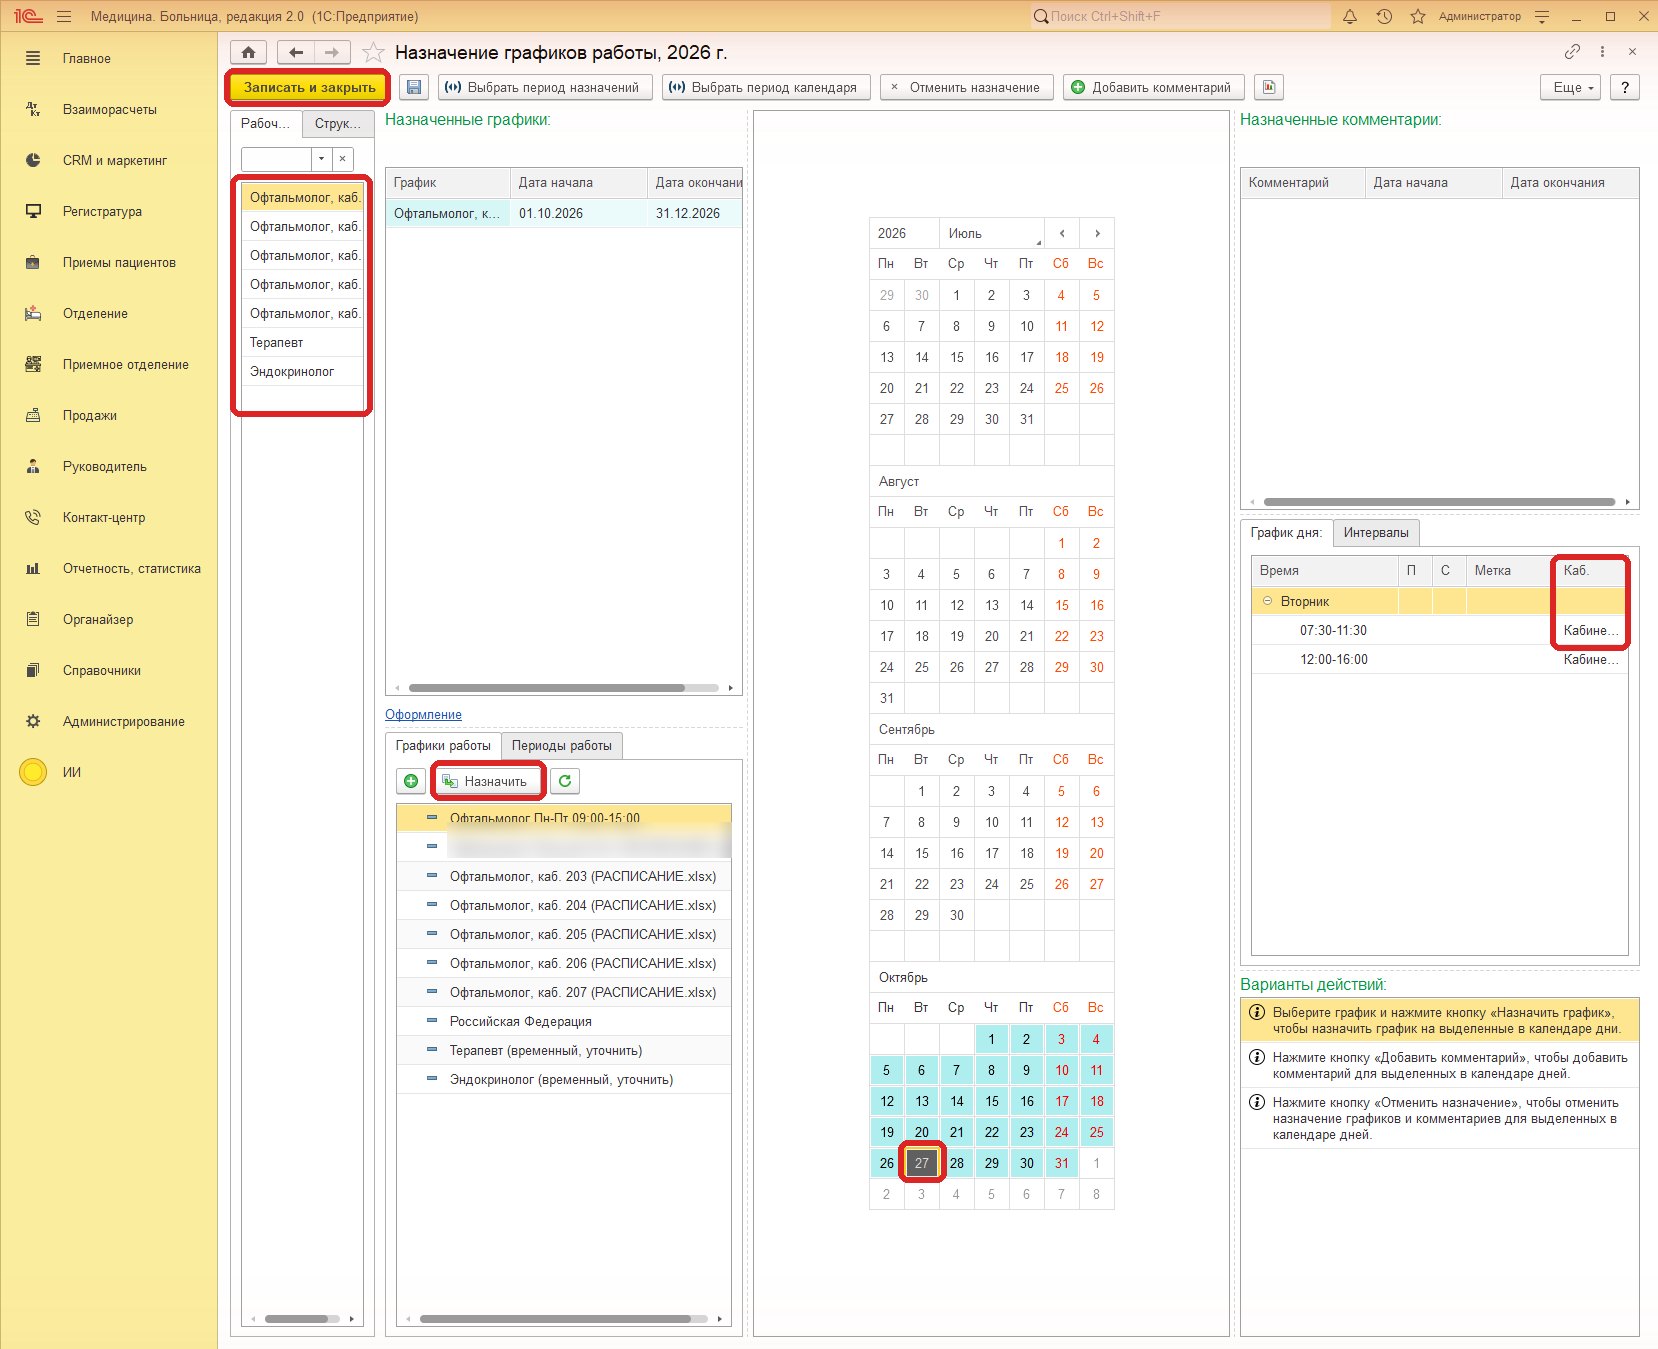Save using the floppy disk icon
1658x1349 pixels.
point(414,87)
